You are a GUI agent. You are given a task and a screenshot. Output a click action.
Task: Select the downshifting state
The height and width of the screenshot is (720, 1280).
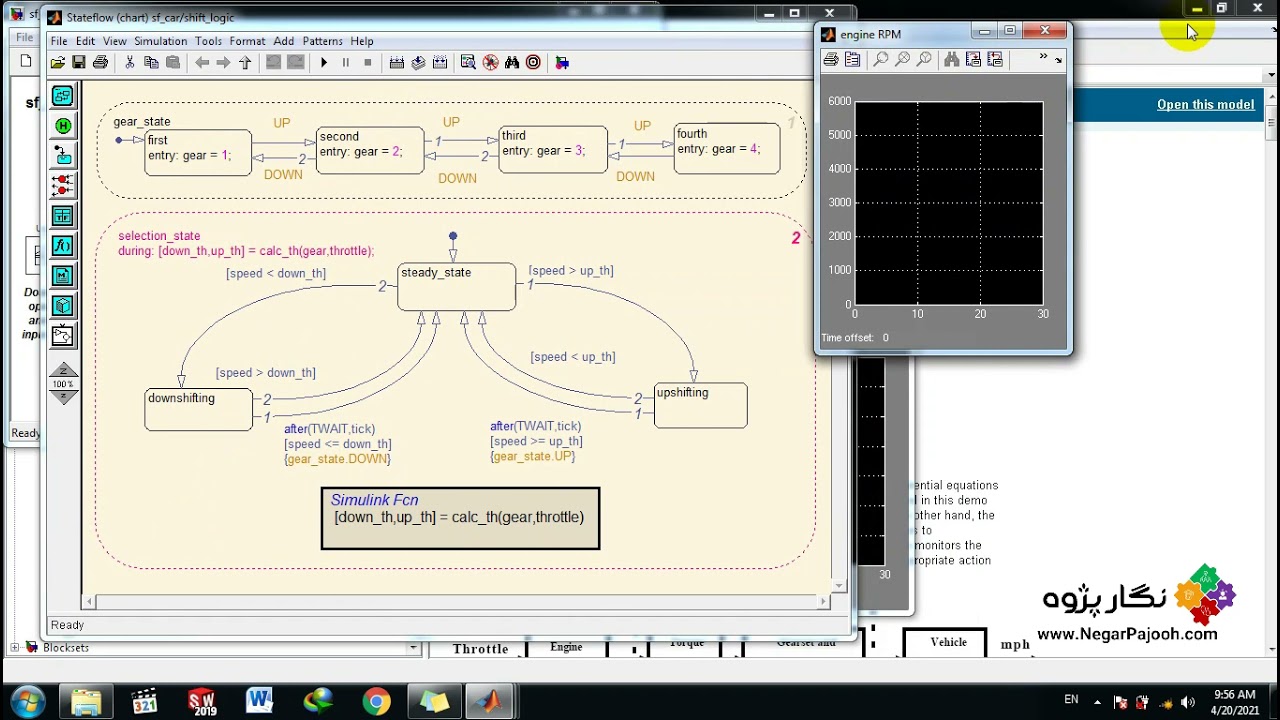click(x=198, y=410)
